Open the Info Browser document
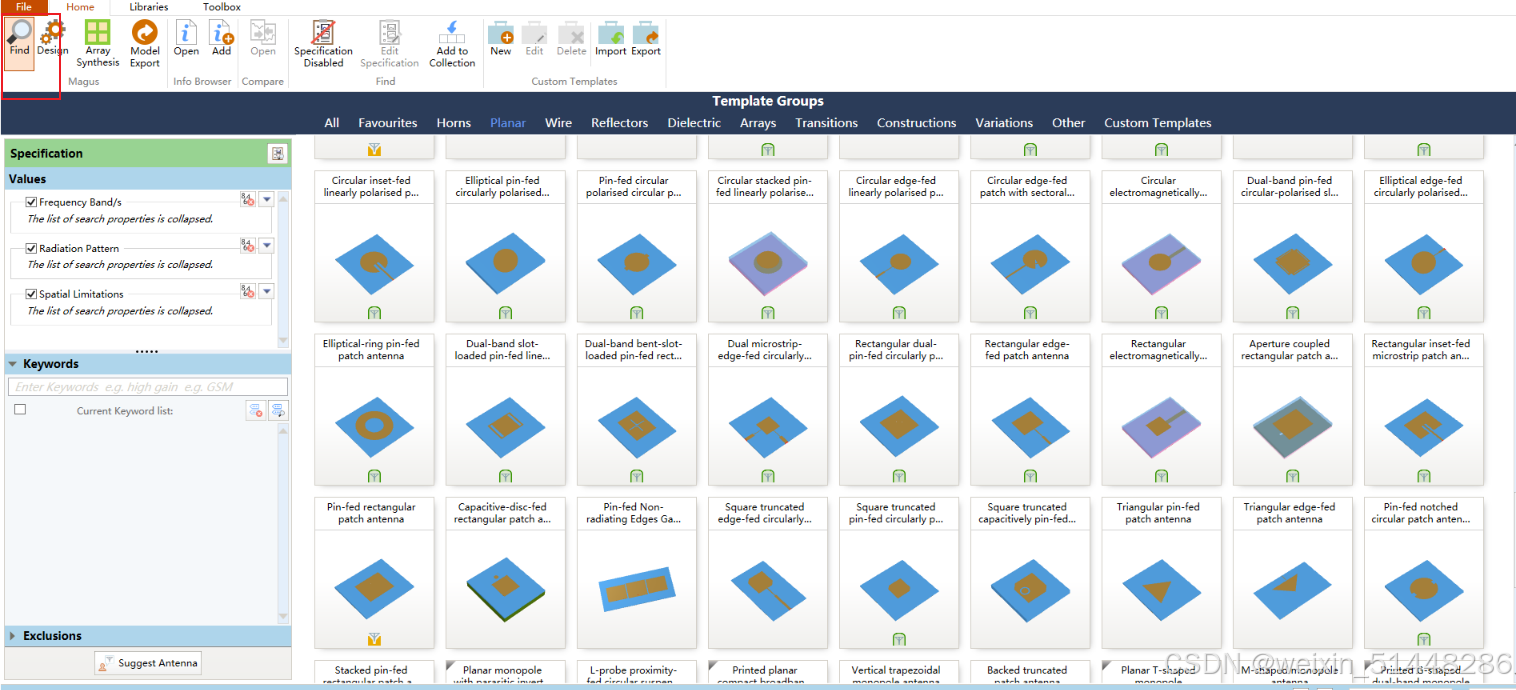This screenshot has width=1516, height=690. pos(186,38)
